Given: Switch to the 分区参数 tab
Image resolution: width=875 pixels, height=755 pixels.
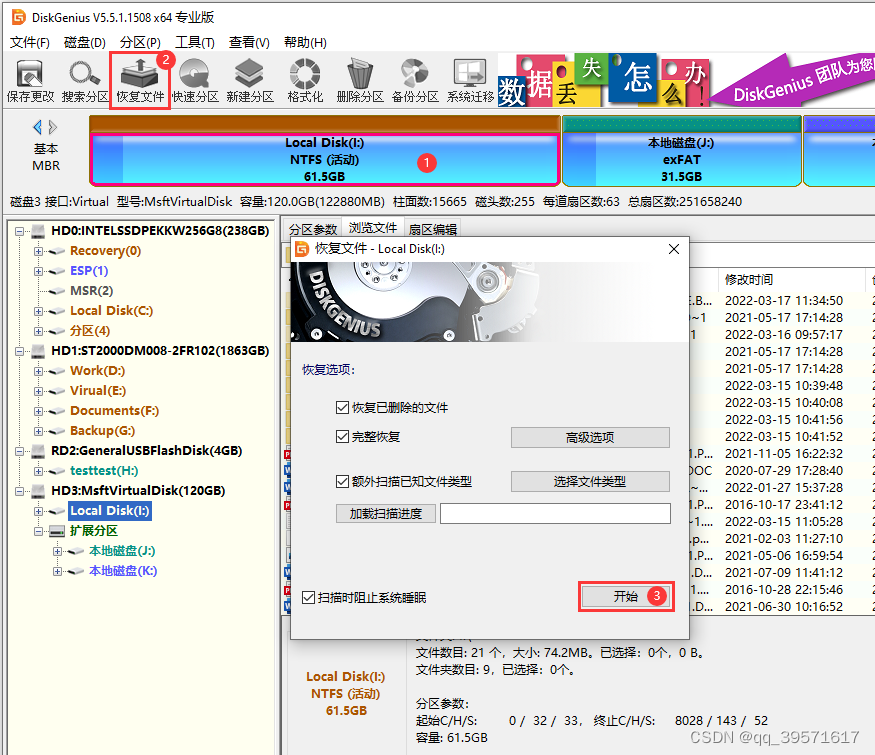Looking at the screenshot, I should (x=313, y=229).
